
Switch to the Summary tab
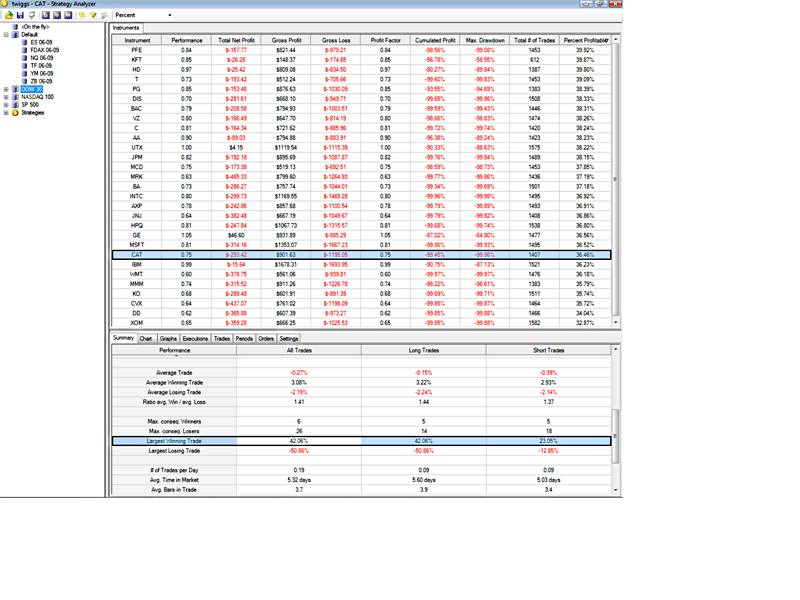point(123,338)
